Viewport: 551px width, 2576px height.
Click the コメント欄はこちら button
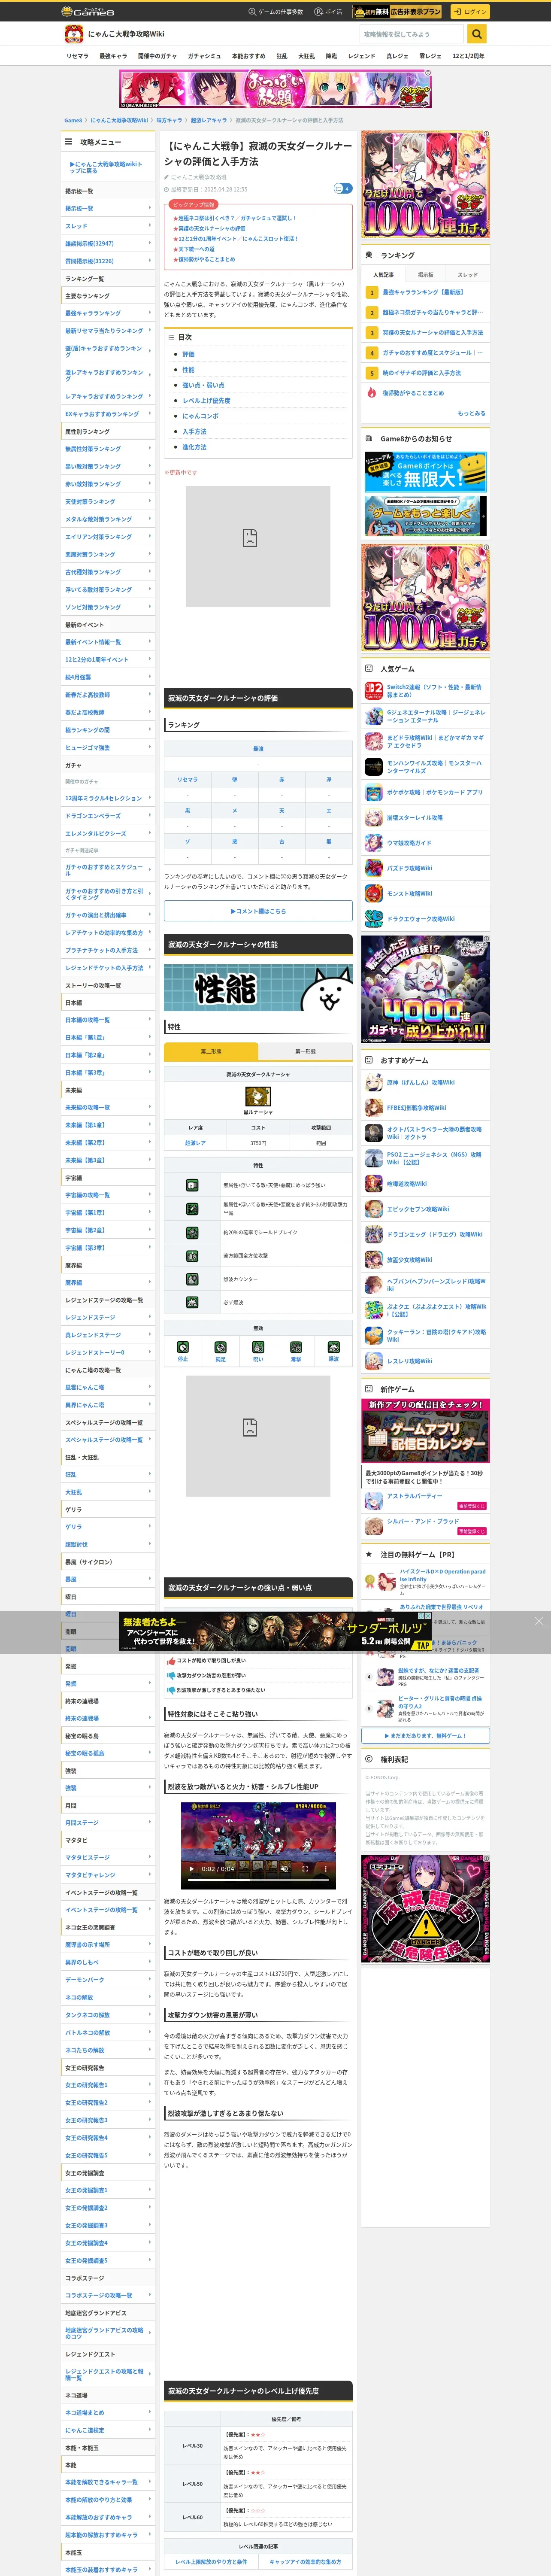258,911
